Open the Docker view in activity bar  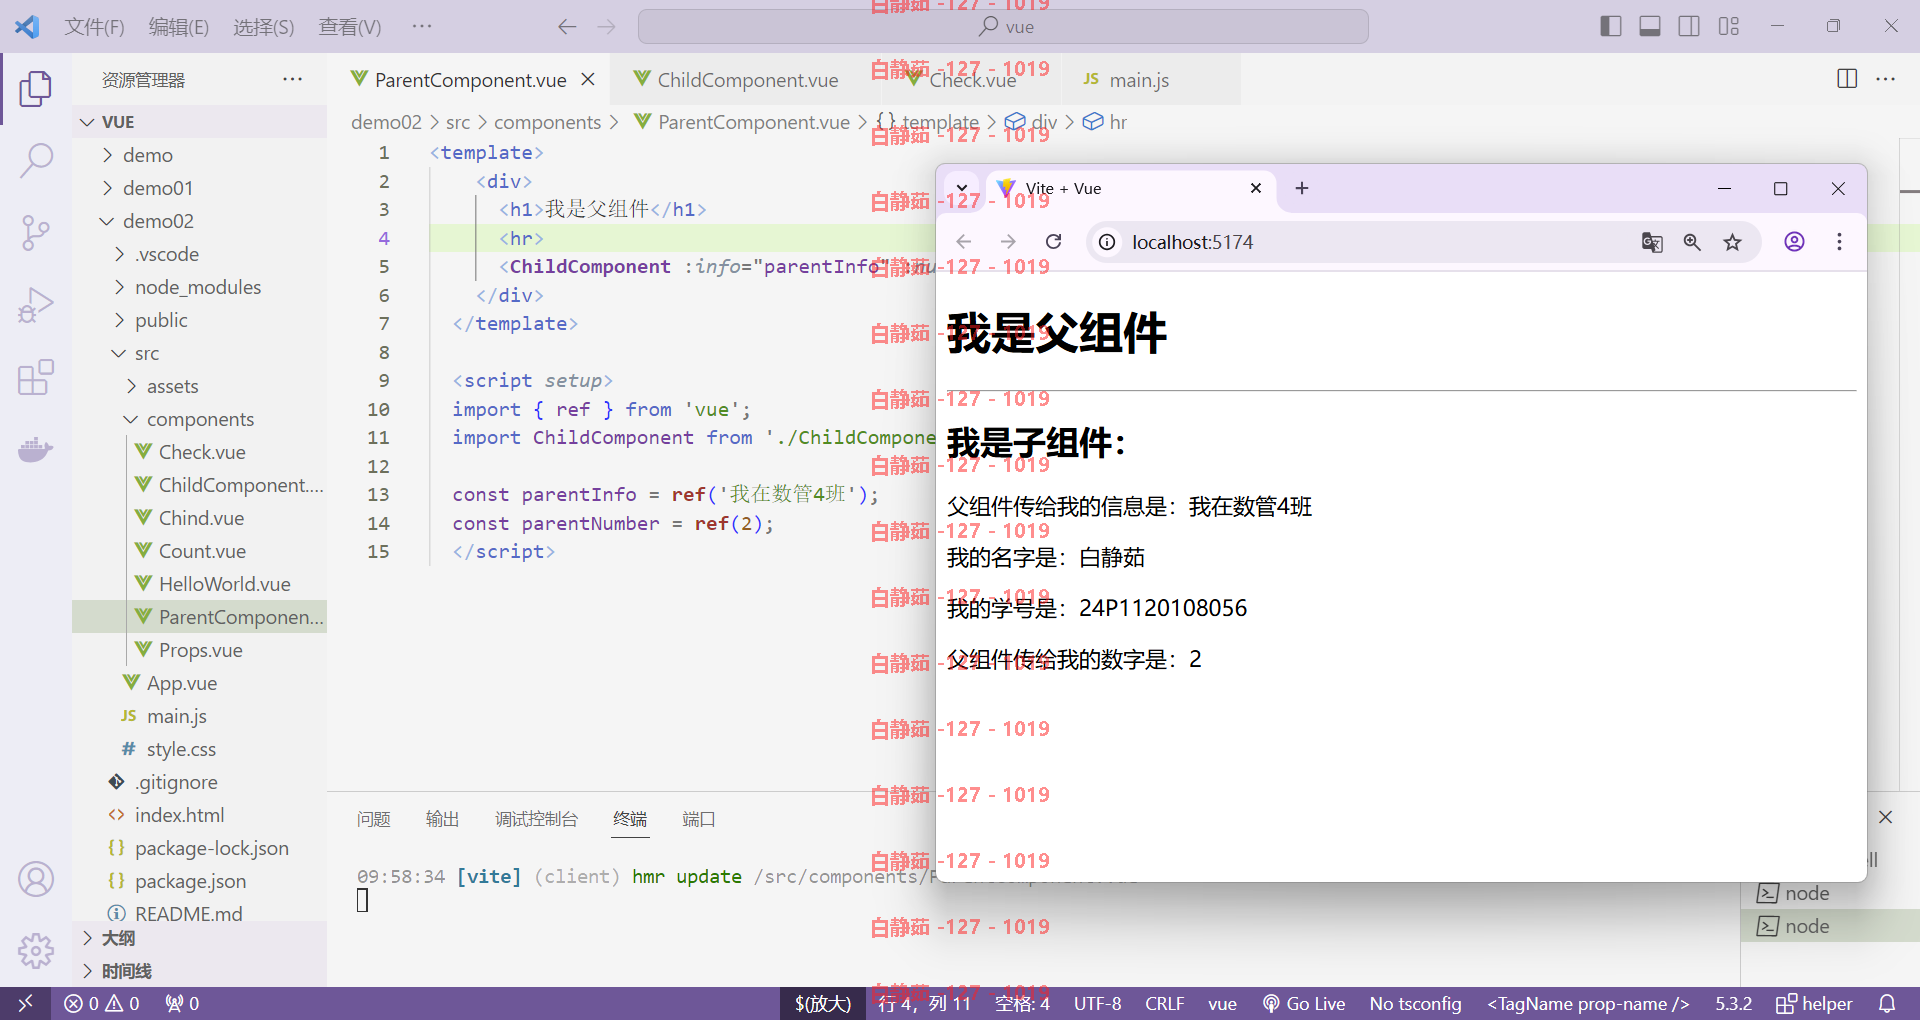[36, 450]
